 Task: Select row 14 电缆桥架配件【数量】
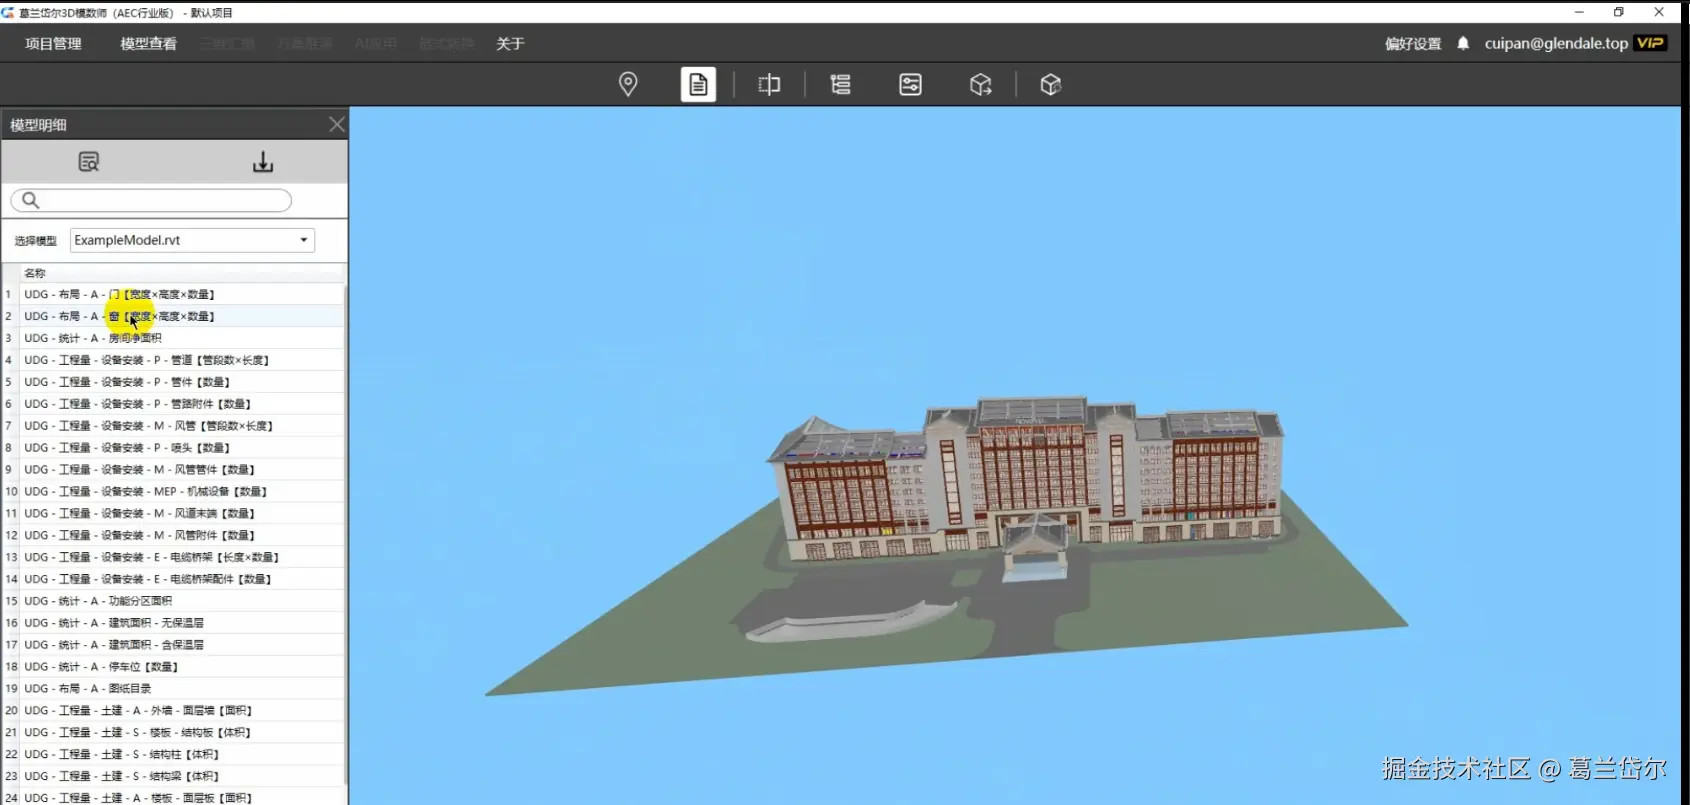(173, 579)
